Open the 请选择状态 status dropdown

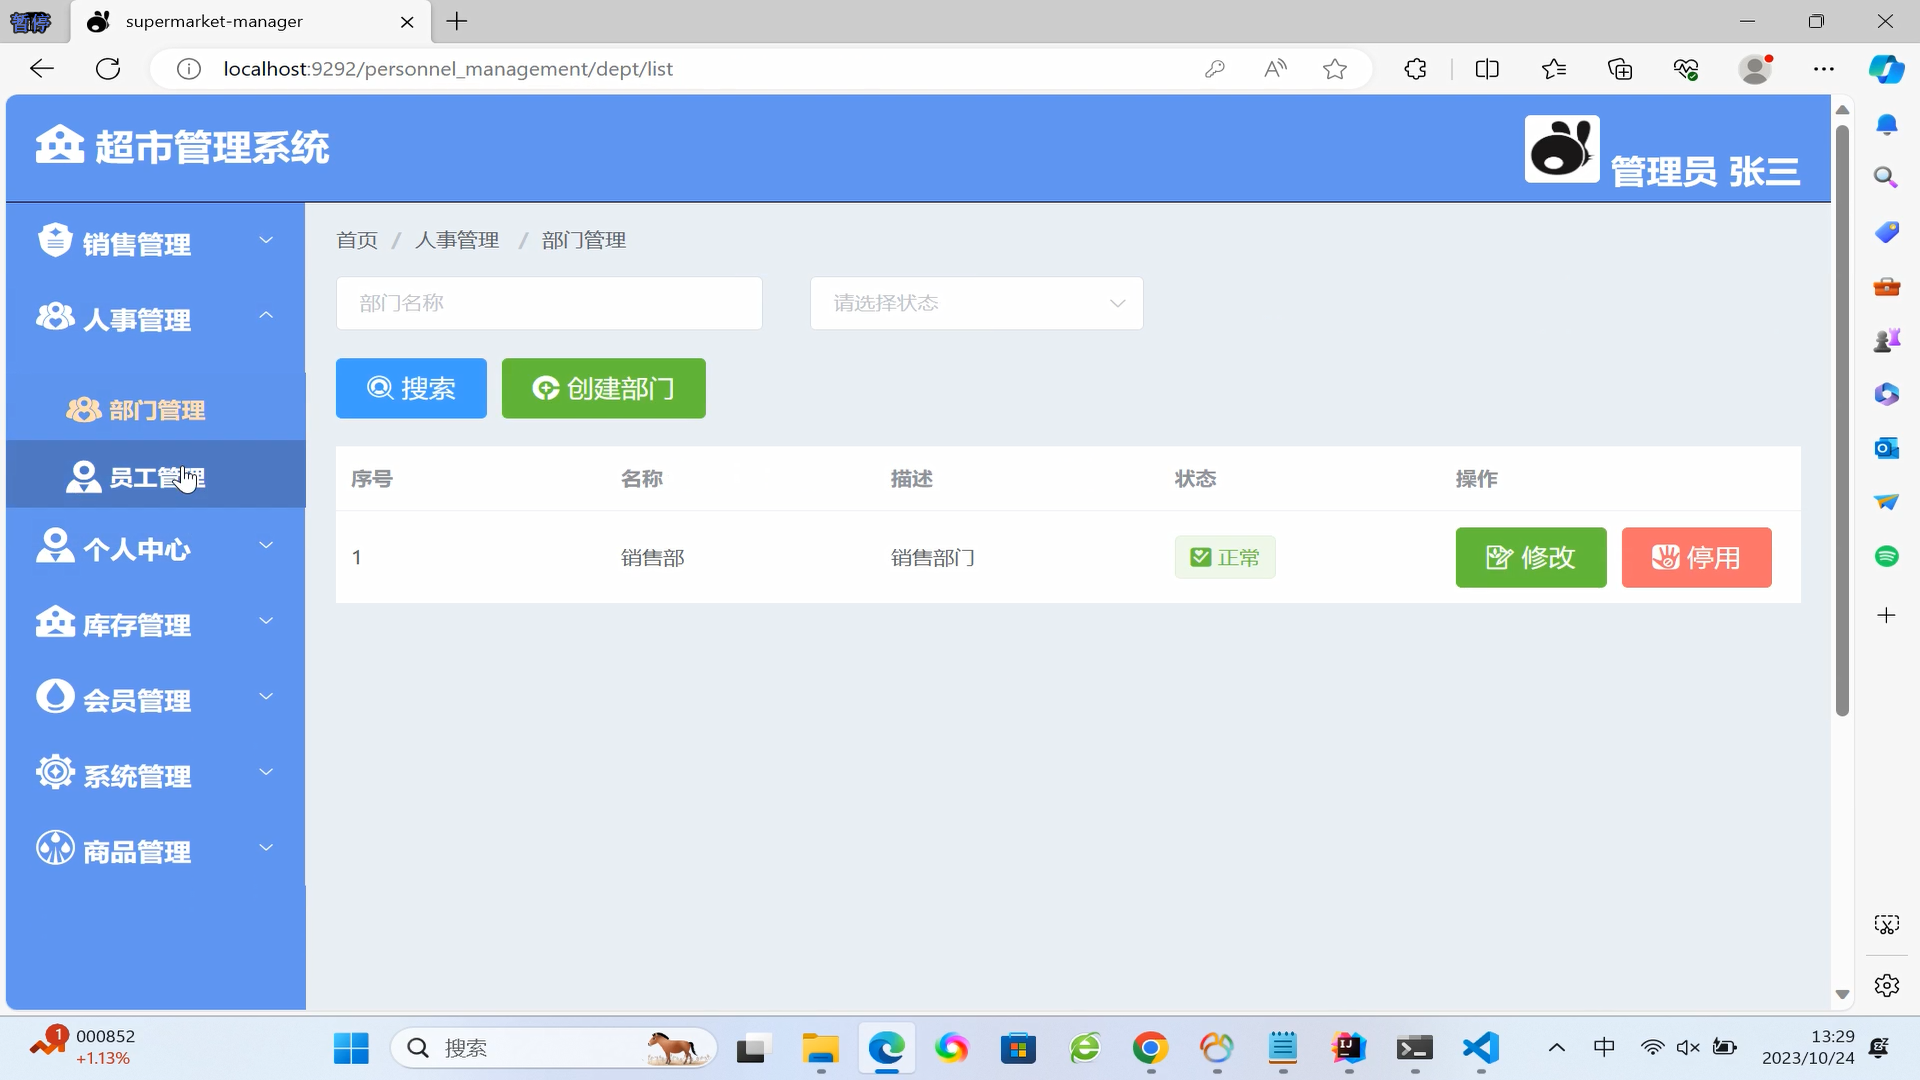(976, 303)
